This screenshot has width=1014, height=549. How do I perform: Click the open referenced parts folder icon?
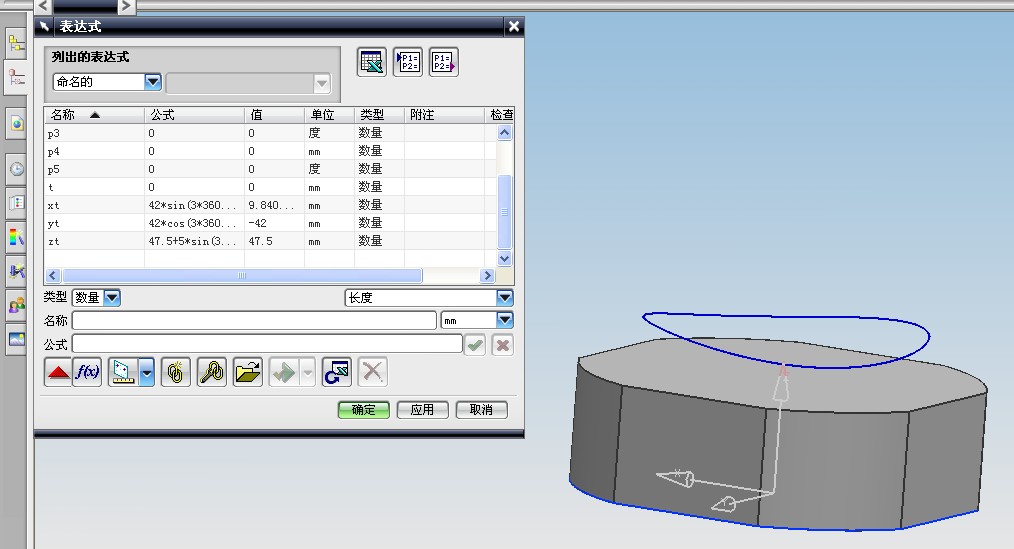[x=248, y=372]
